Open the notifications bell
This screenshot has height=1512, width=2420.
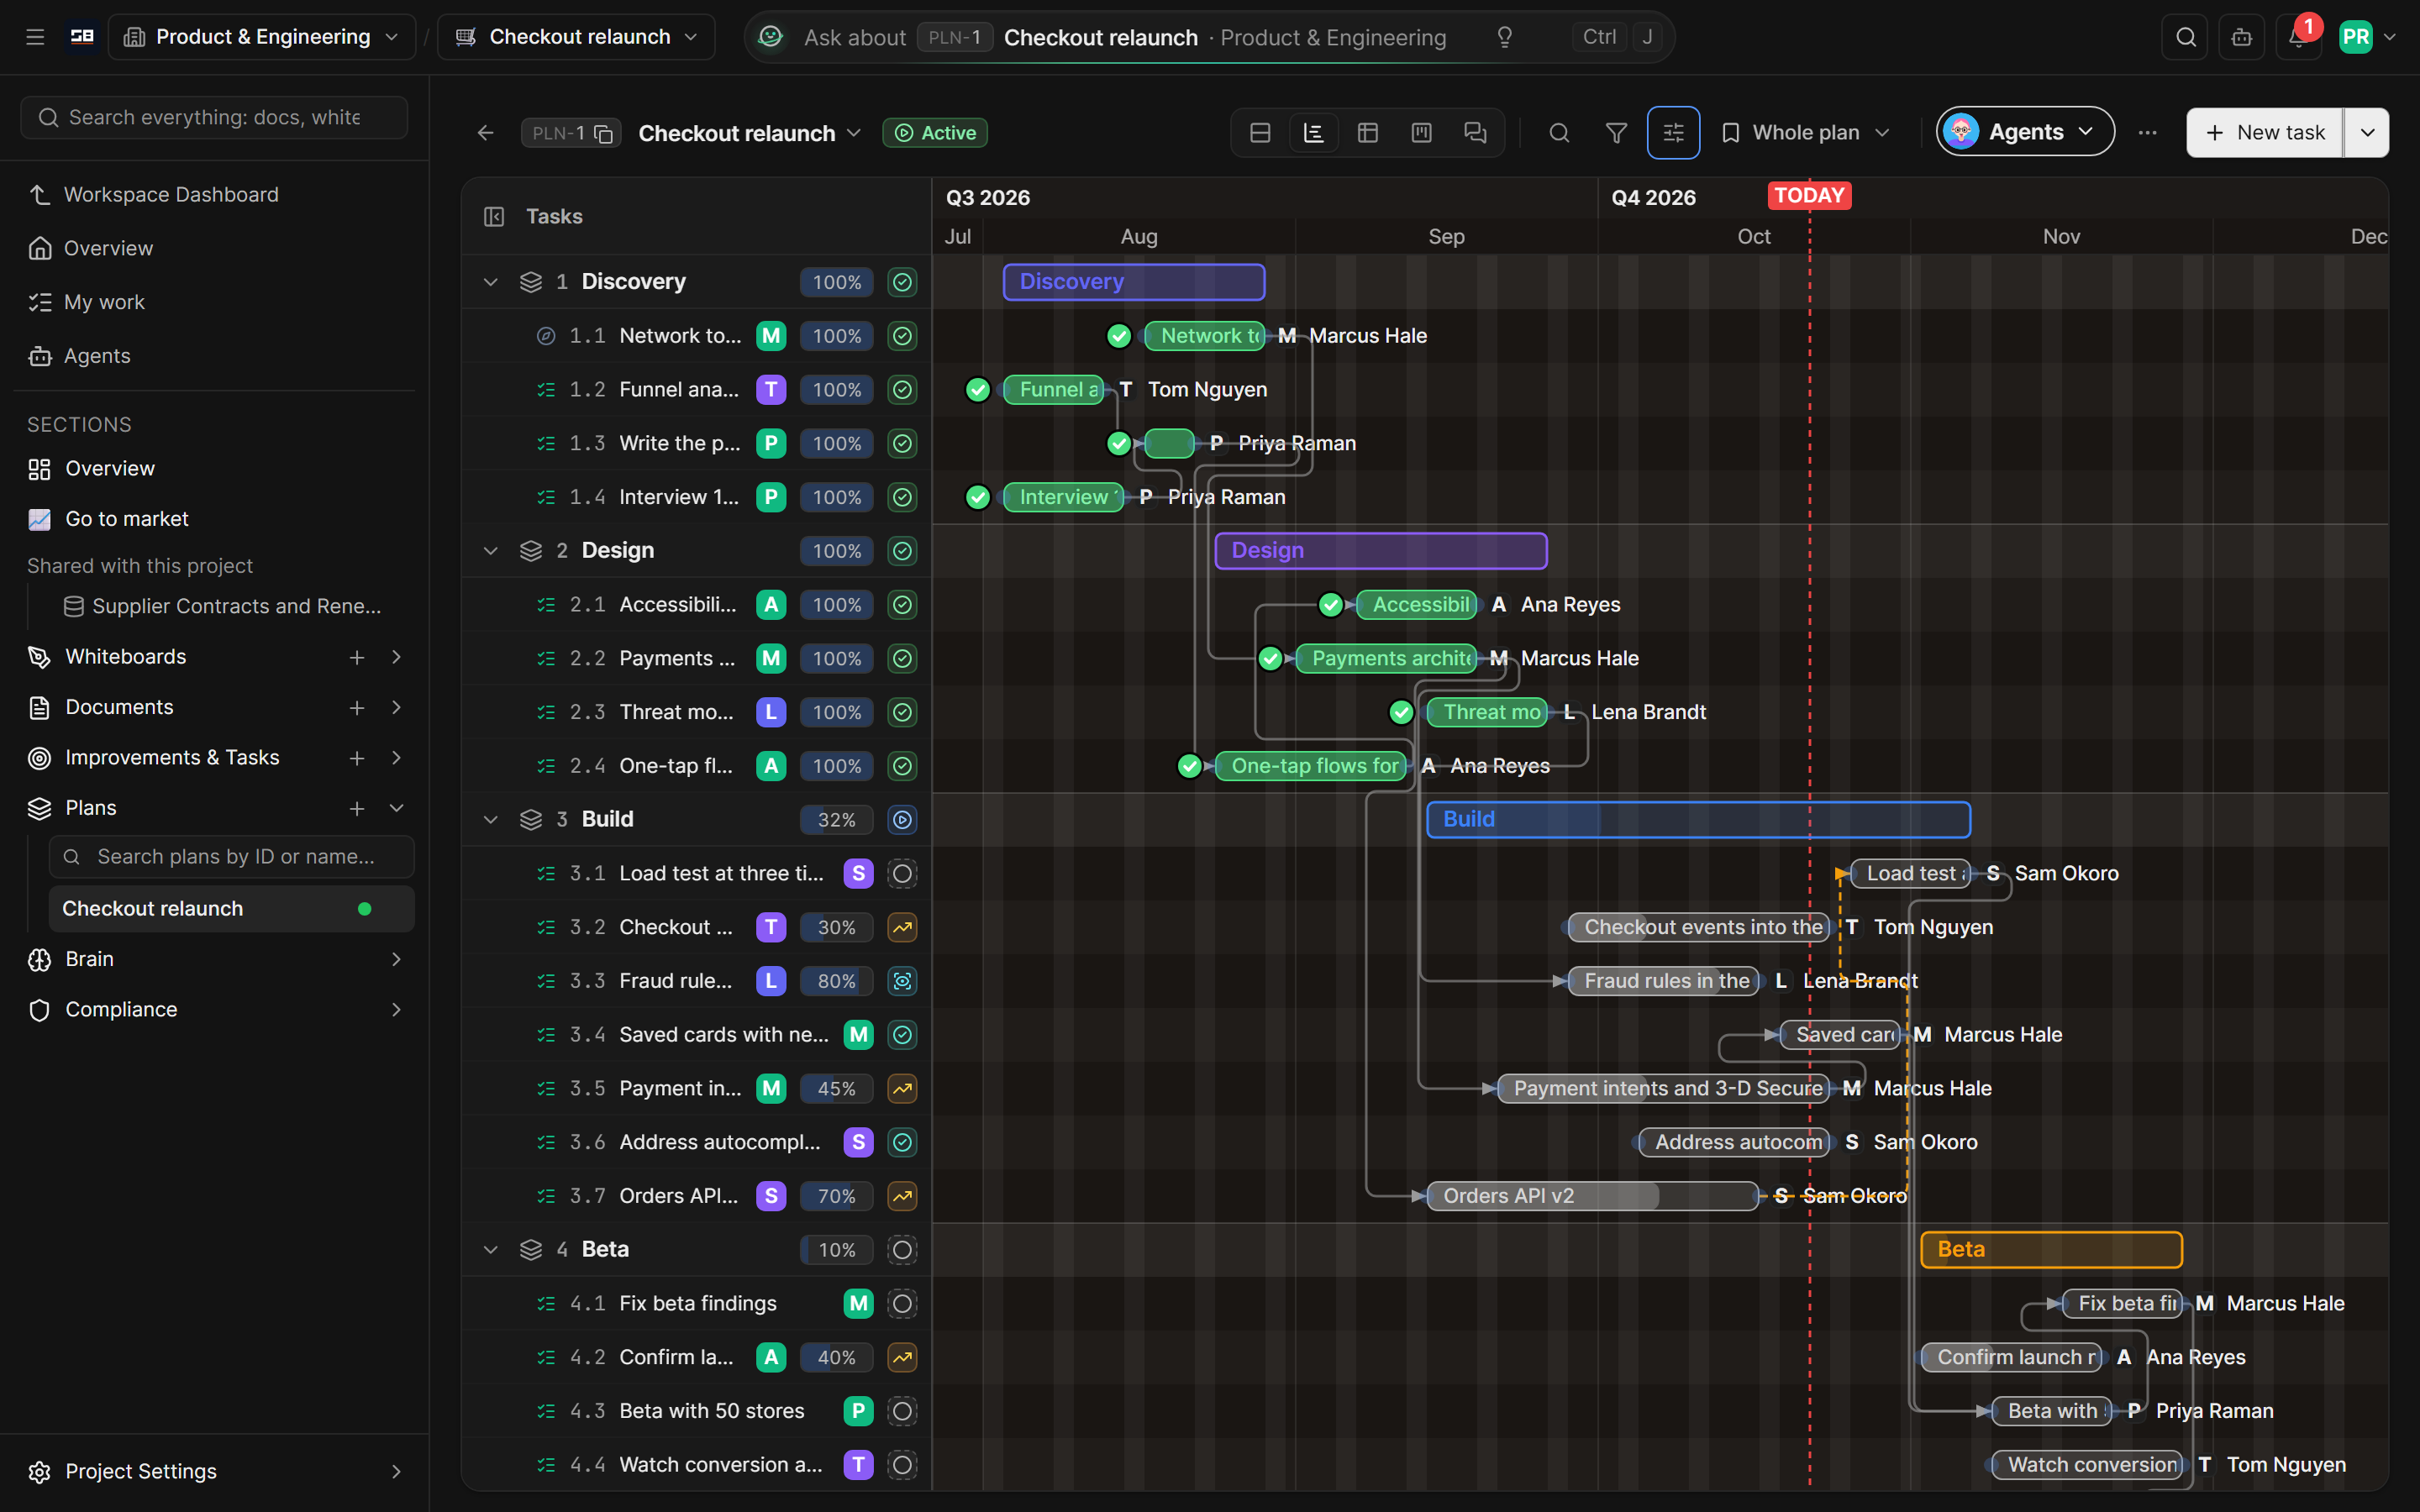[2297, 37]
